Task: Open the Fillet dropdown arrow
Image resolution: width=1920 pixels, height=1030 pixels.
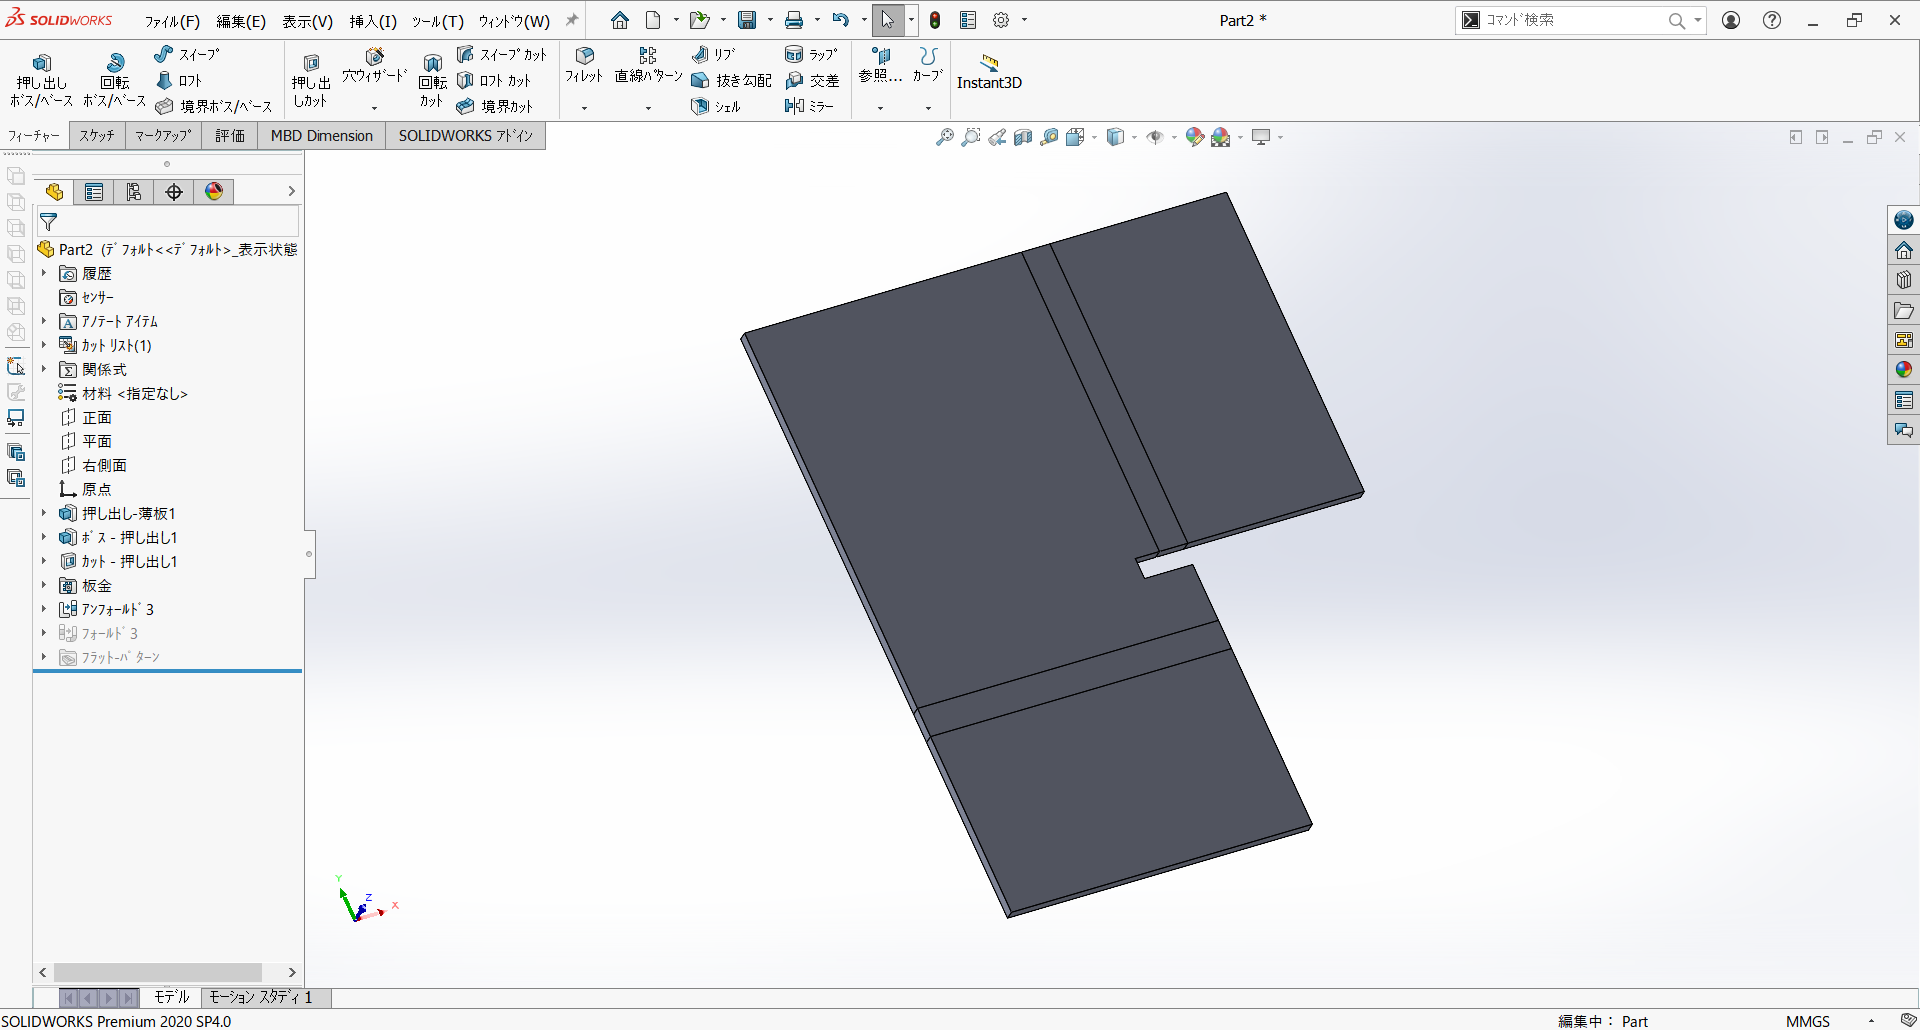Action: coord(584,108)
